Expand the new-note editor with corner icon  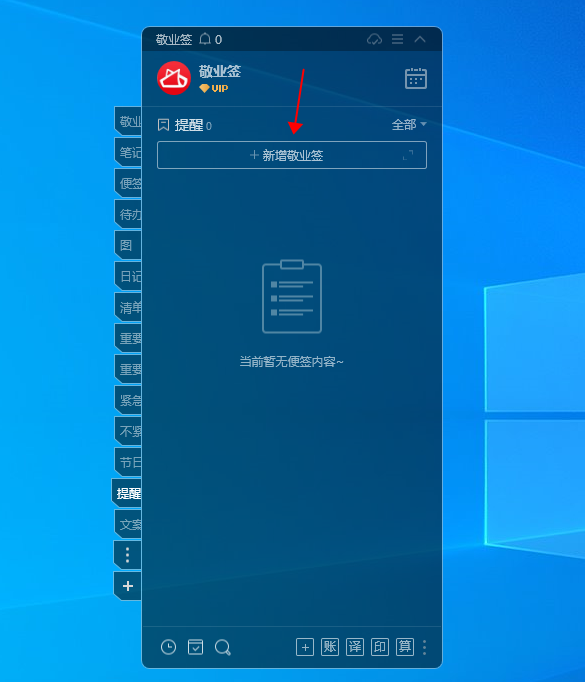(408, 155)
